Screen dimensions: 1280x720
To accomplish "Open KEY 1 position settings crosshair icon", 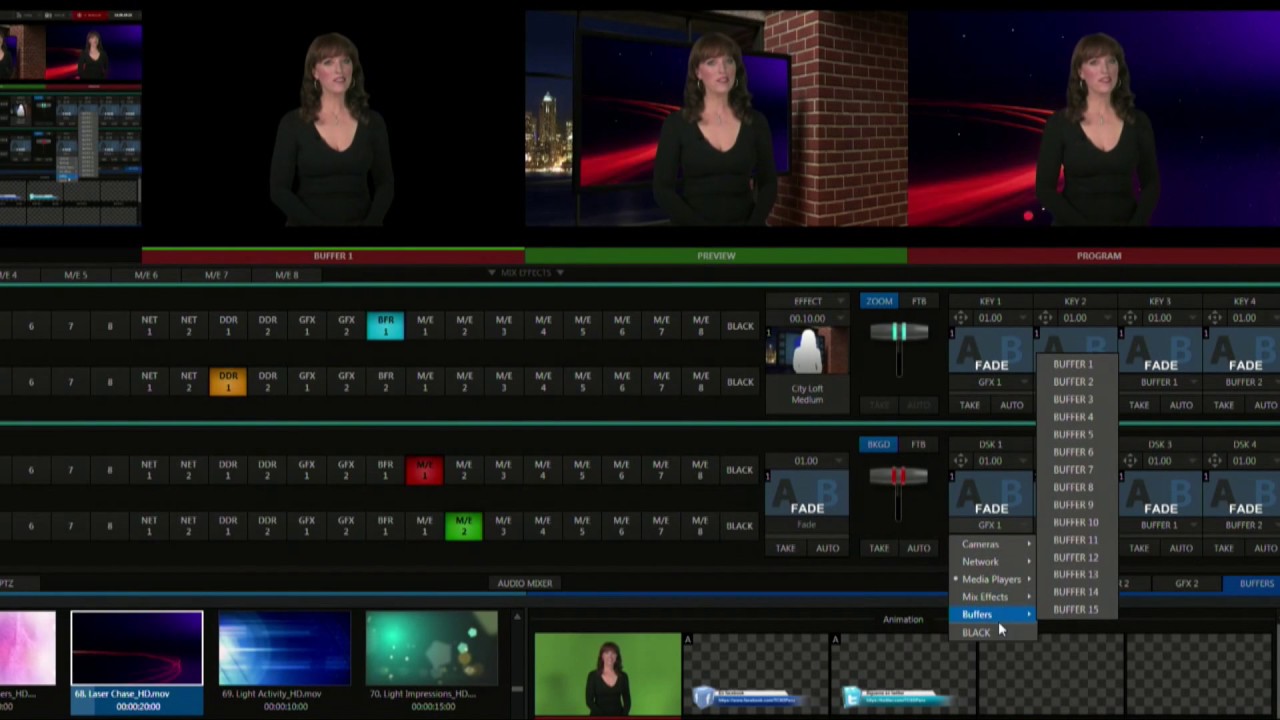I will pyautogui.click(x=960, y=318).
